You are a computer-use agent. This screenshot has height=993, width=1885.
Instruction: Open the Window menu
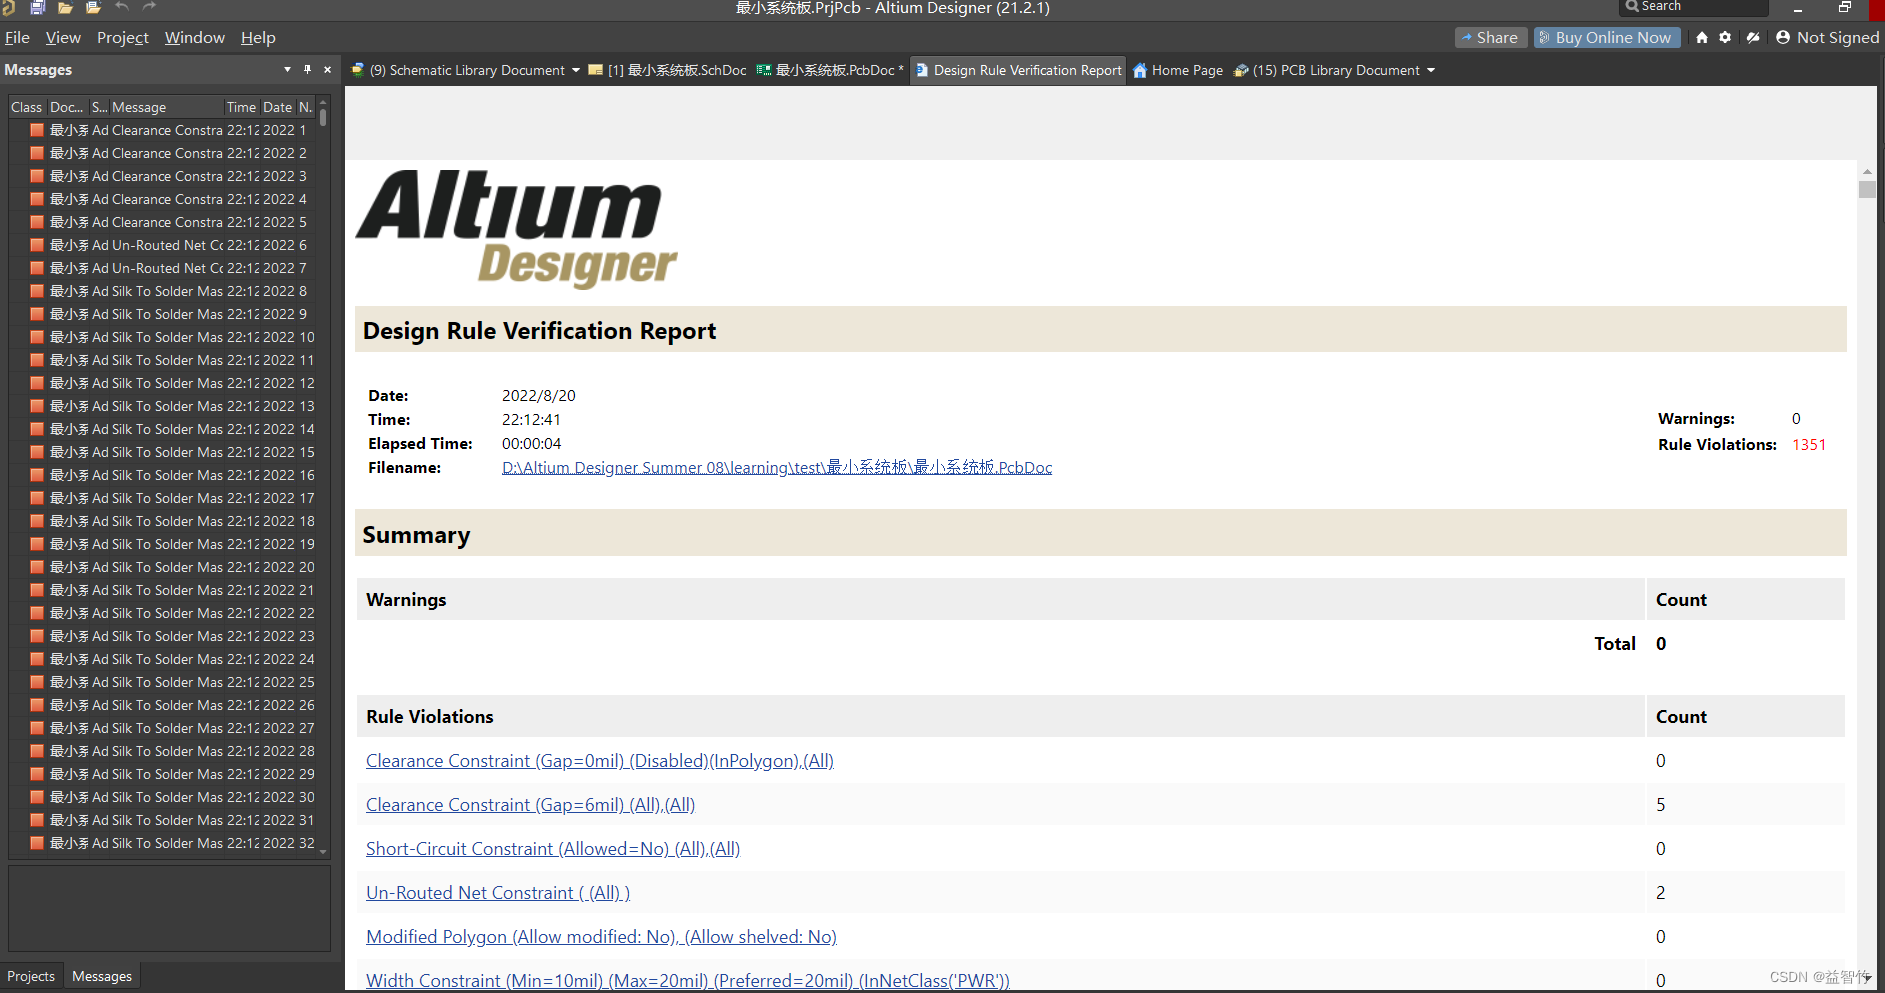[195, 38]
